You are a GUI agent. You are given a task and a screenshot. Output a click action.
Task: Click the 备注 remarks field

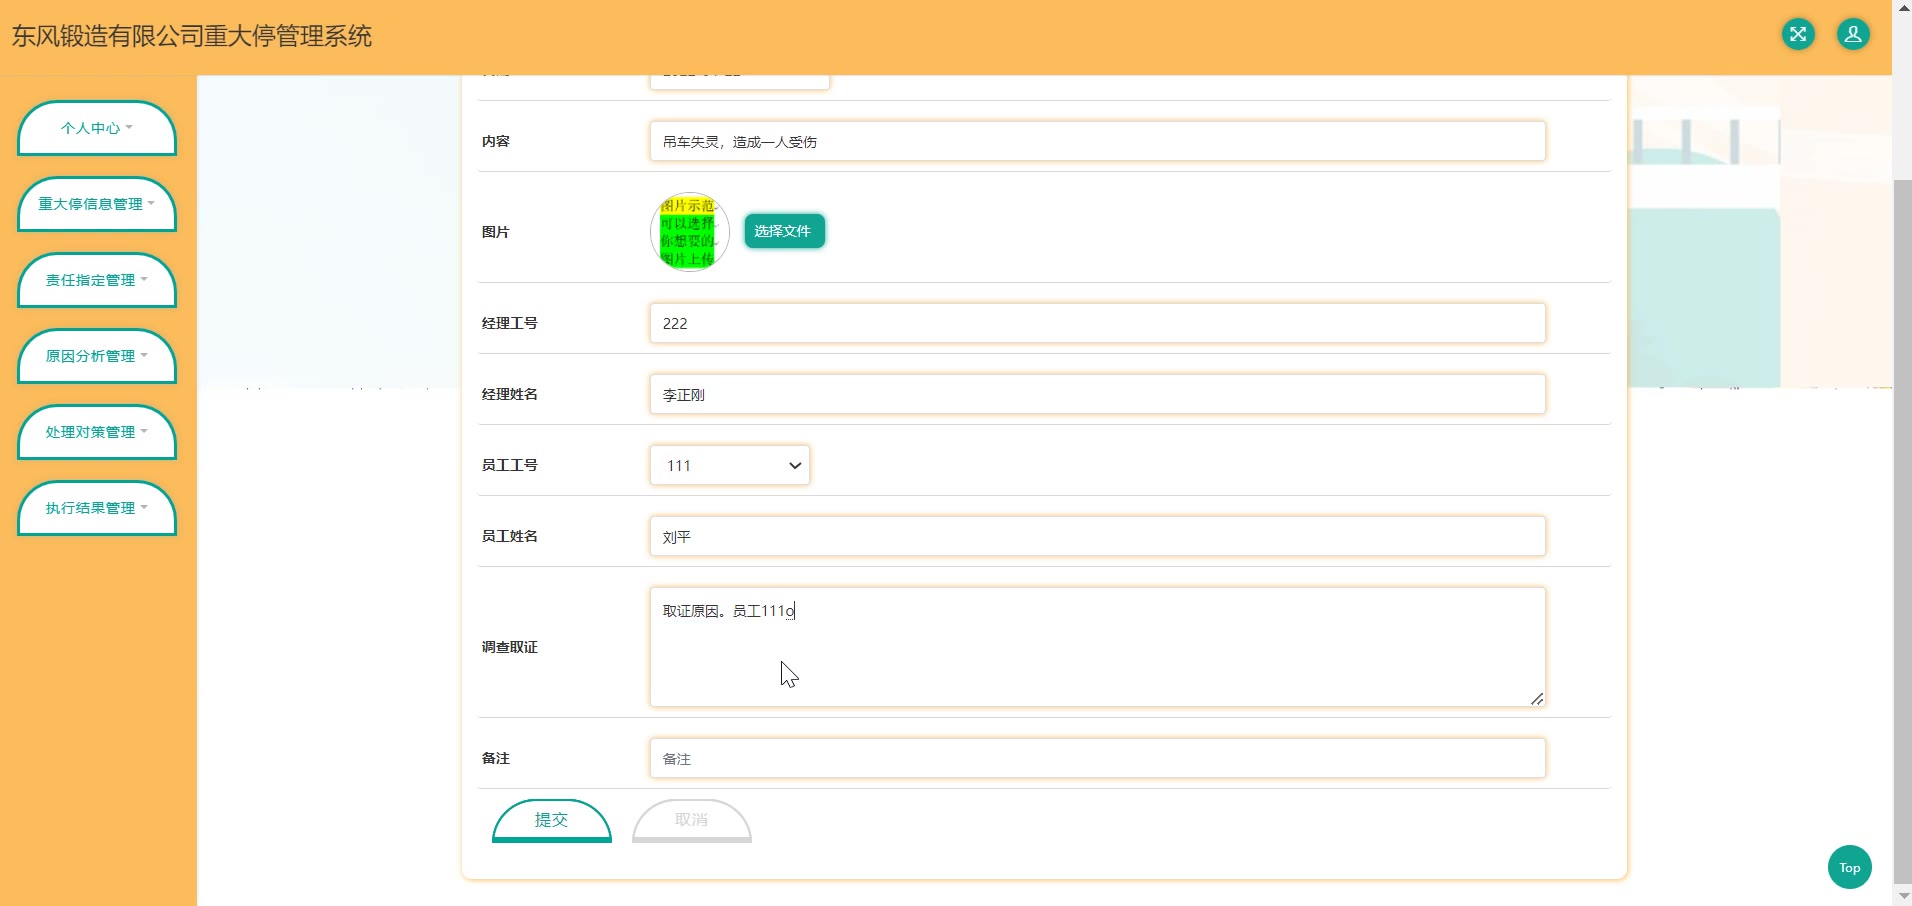(x=1097, y=758)
